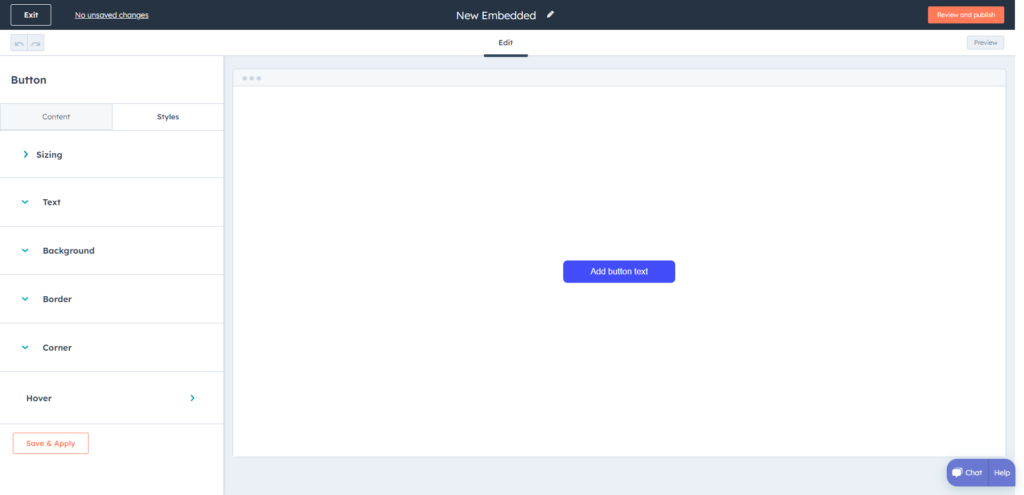Click the New Embedded title text
Screen dimensions: 1024x495
click(x=496, y=15)
